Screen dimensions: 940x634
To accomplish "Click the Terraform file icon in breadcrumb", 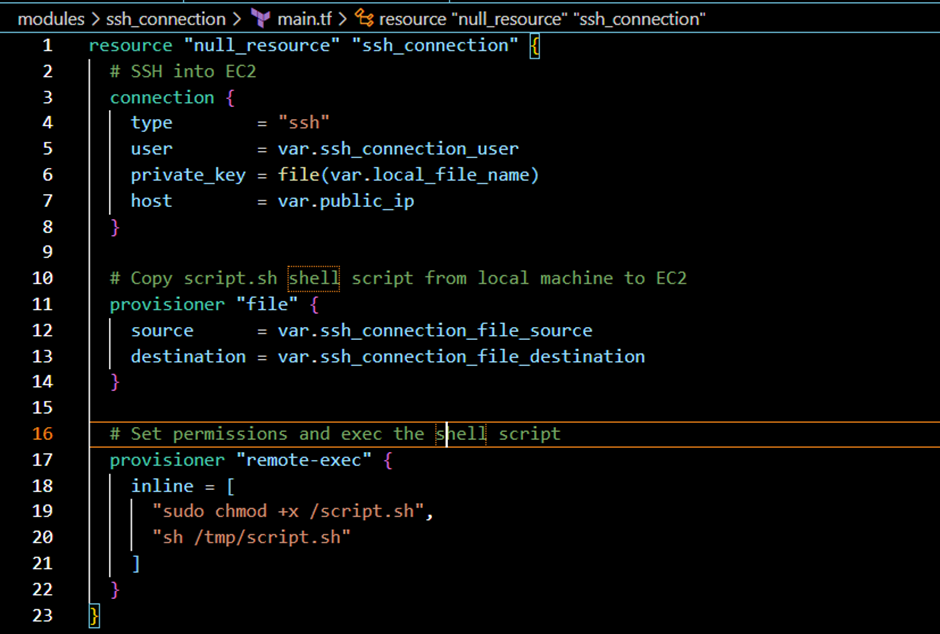I will [x=261, y=18].
